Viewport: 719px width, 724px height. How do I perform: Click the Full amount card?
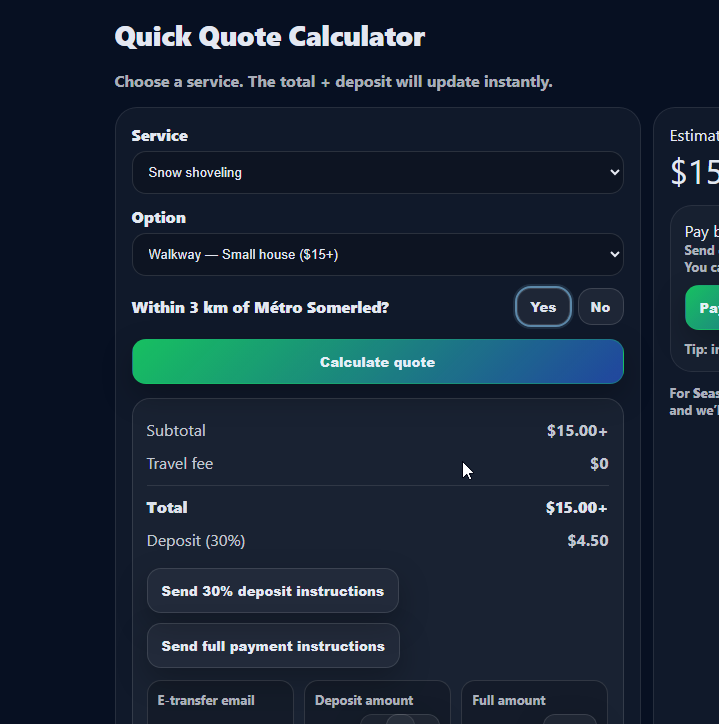coord(534,702)
